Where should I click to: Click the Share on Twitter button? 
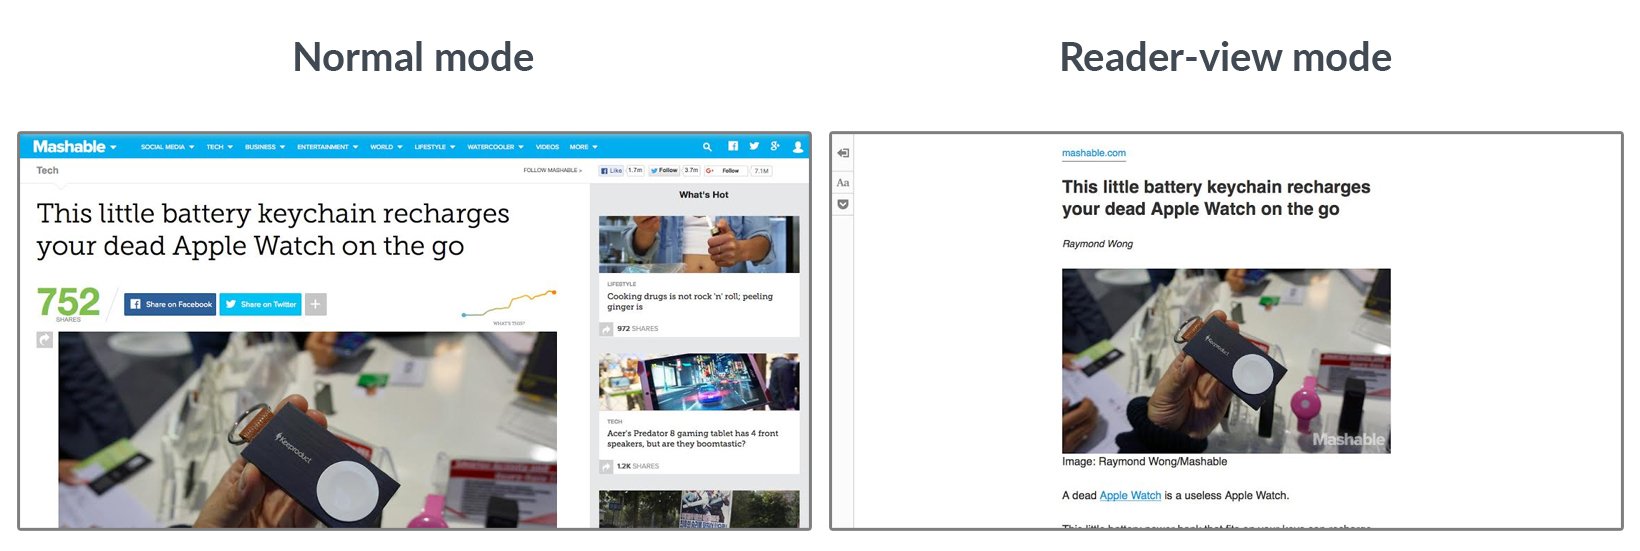click(260, 304)
